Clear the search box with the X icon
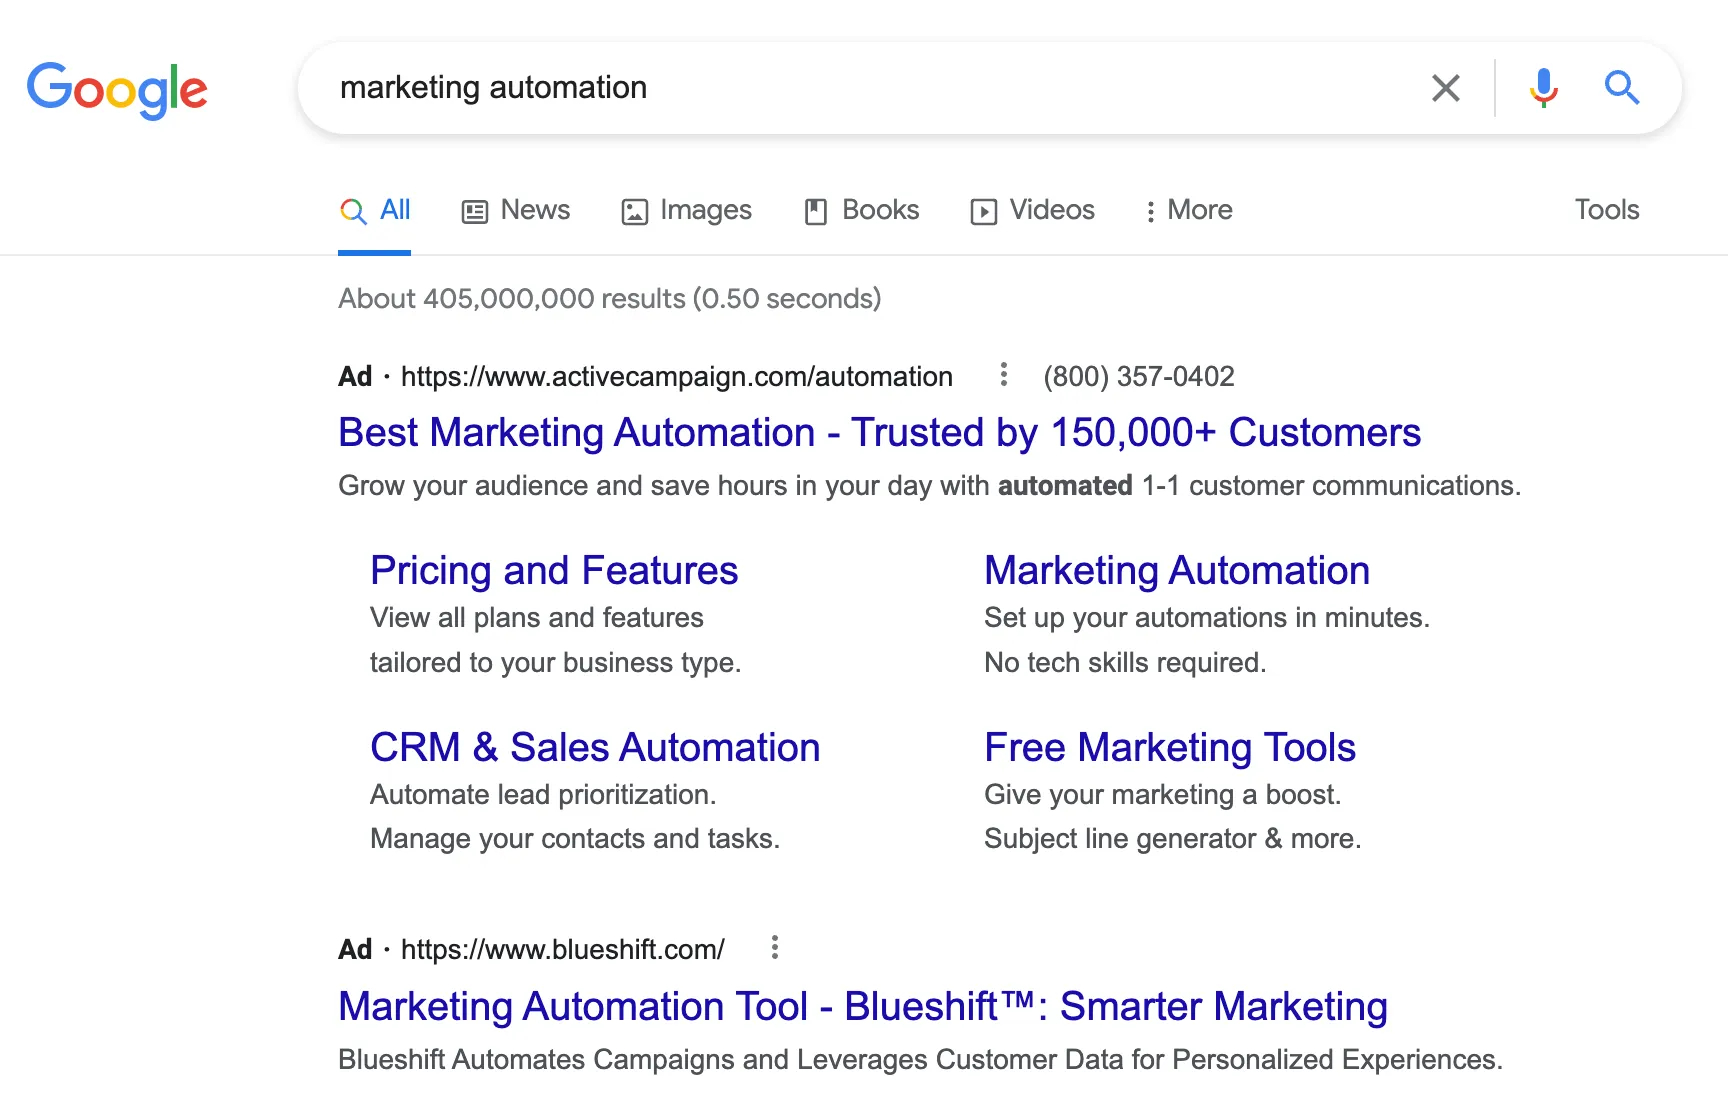The image size is (1728, 1120). pyautogui.click(x=1446, y=88)
